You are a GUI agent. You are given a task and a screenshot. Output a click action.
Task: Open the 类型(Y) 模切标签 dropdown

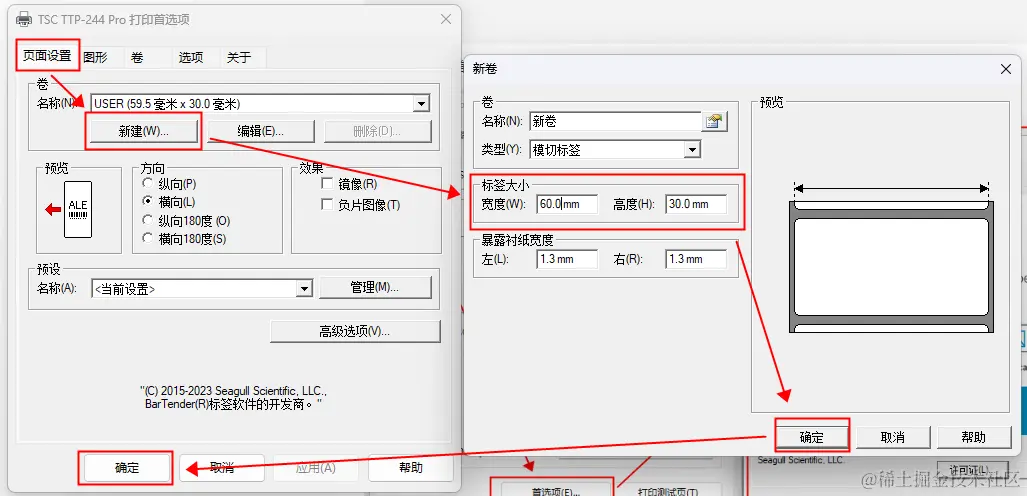692,150
